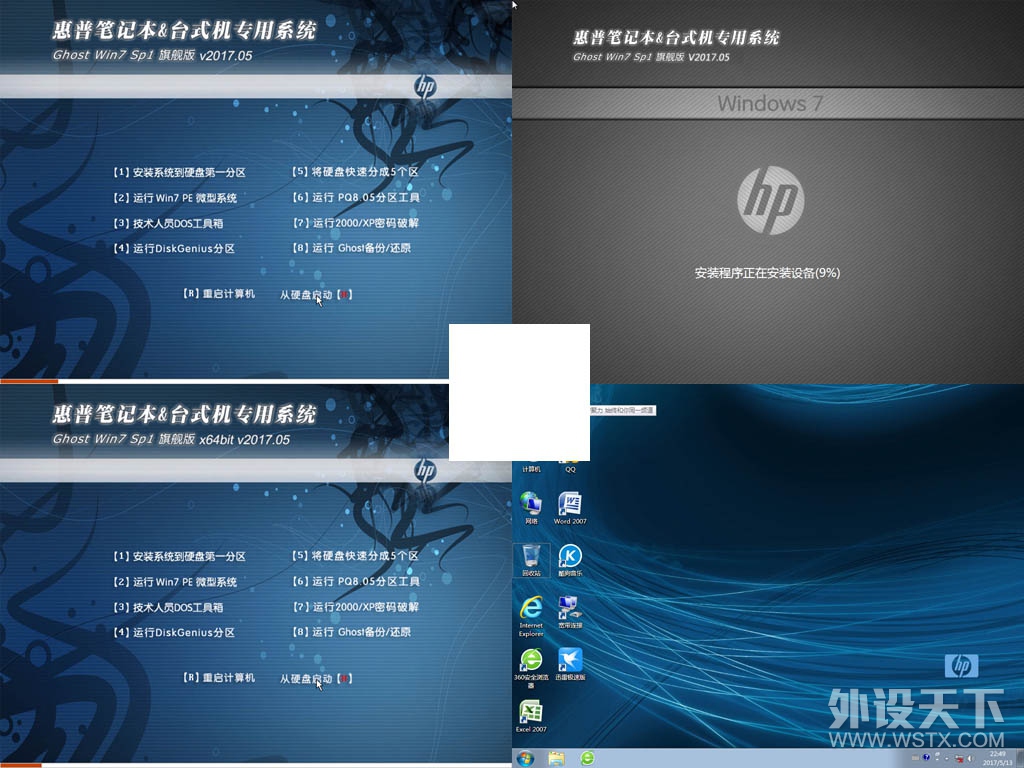Select [4] 运行DiskGenius分区 in the top v2017.05 menu
1024x768 pixels.
pos(174,248)
